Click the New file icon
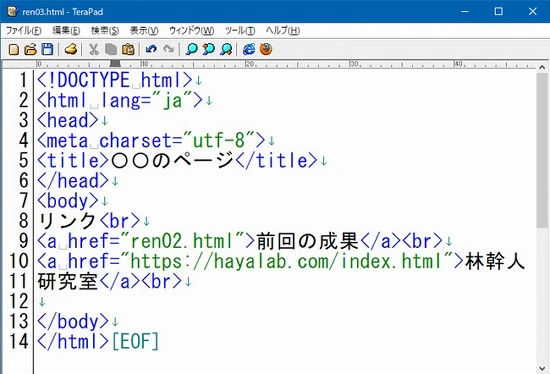This screenshot has height=374, width=550. (x=14, y=49)
